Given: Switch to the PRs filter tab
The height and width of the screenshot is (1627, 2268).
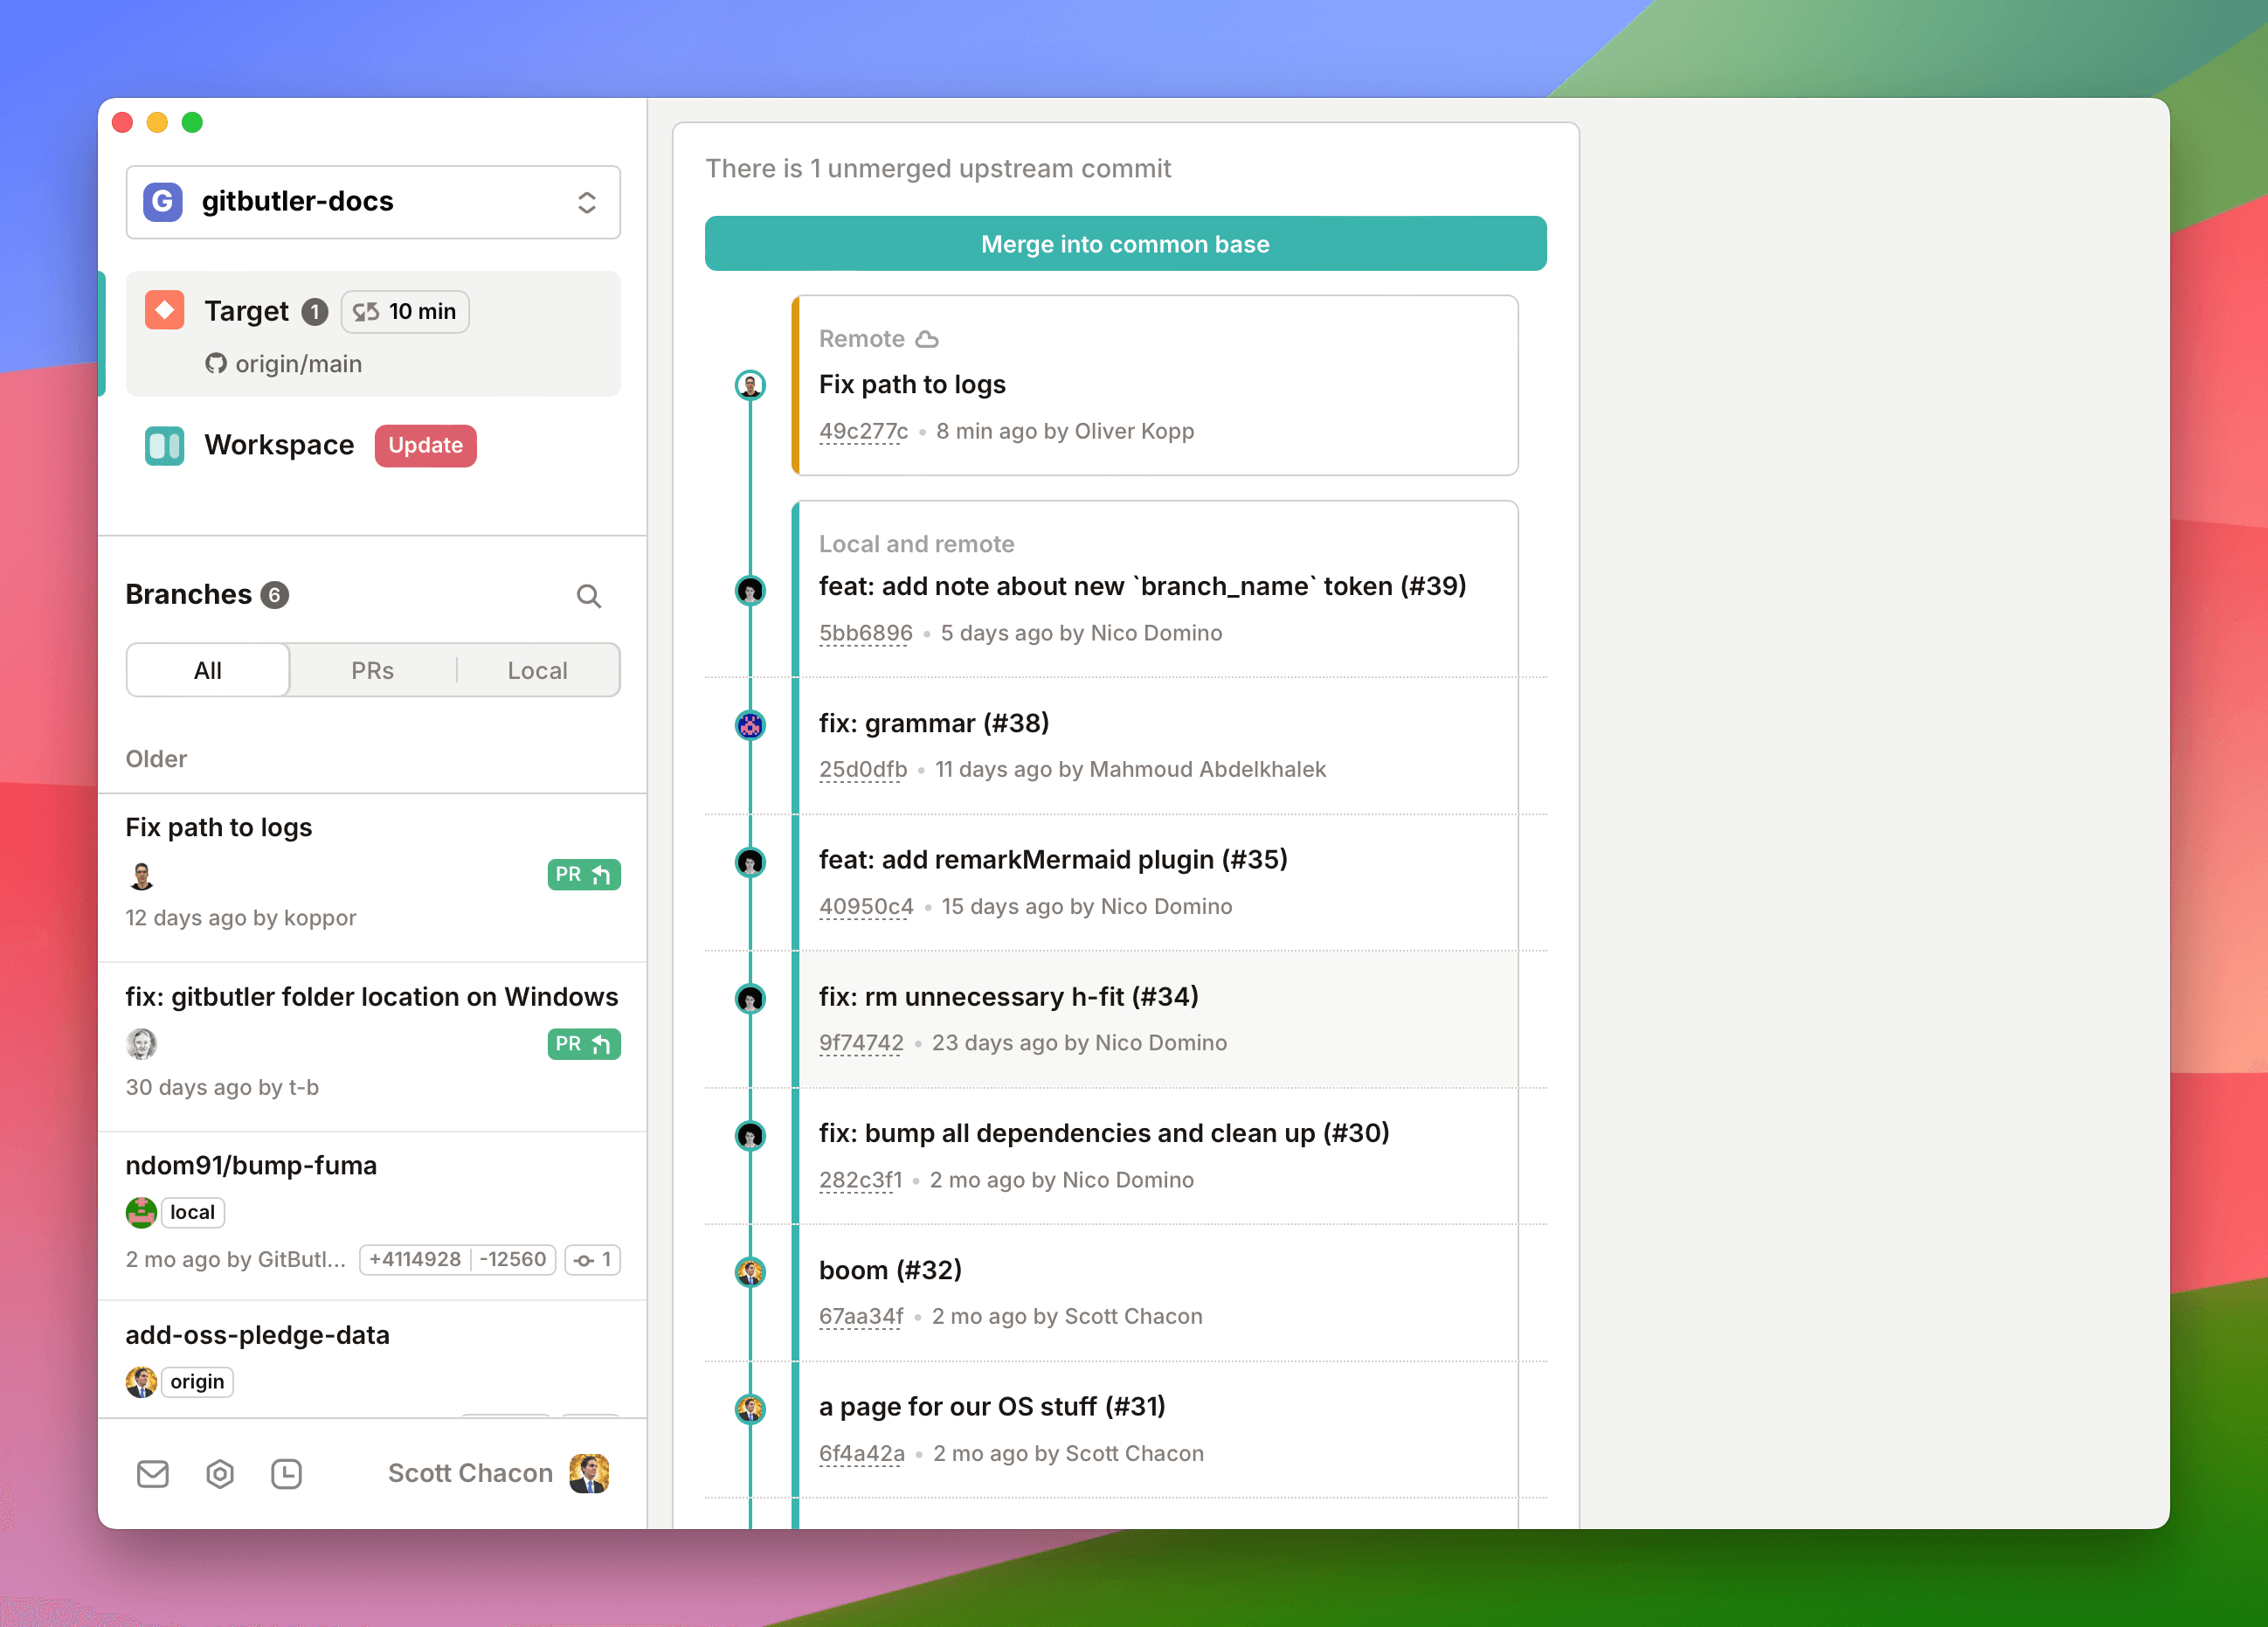Looking at the screenshot, I should 372,670.
